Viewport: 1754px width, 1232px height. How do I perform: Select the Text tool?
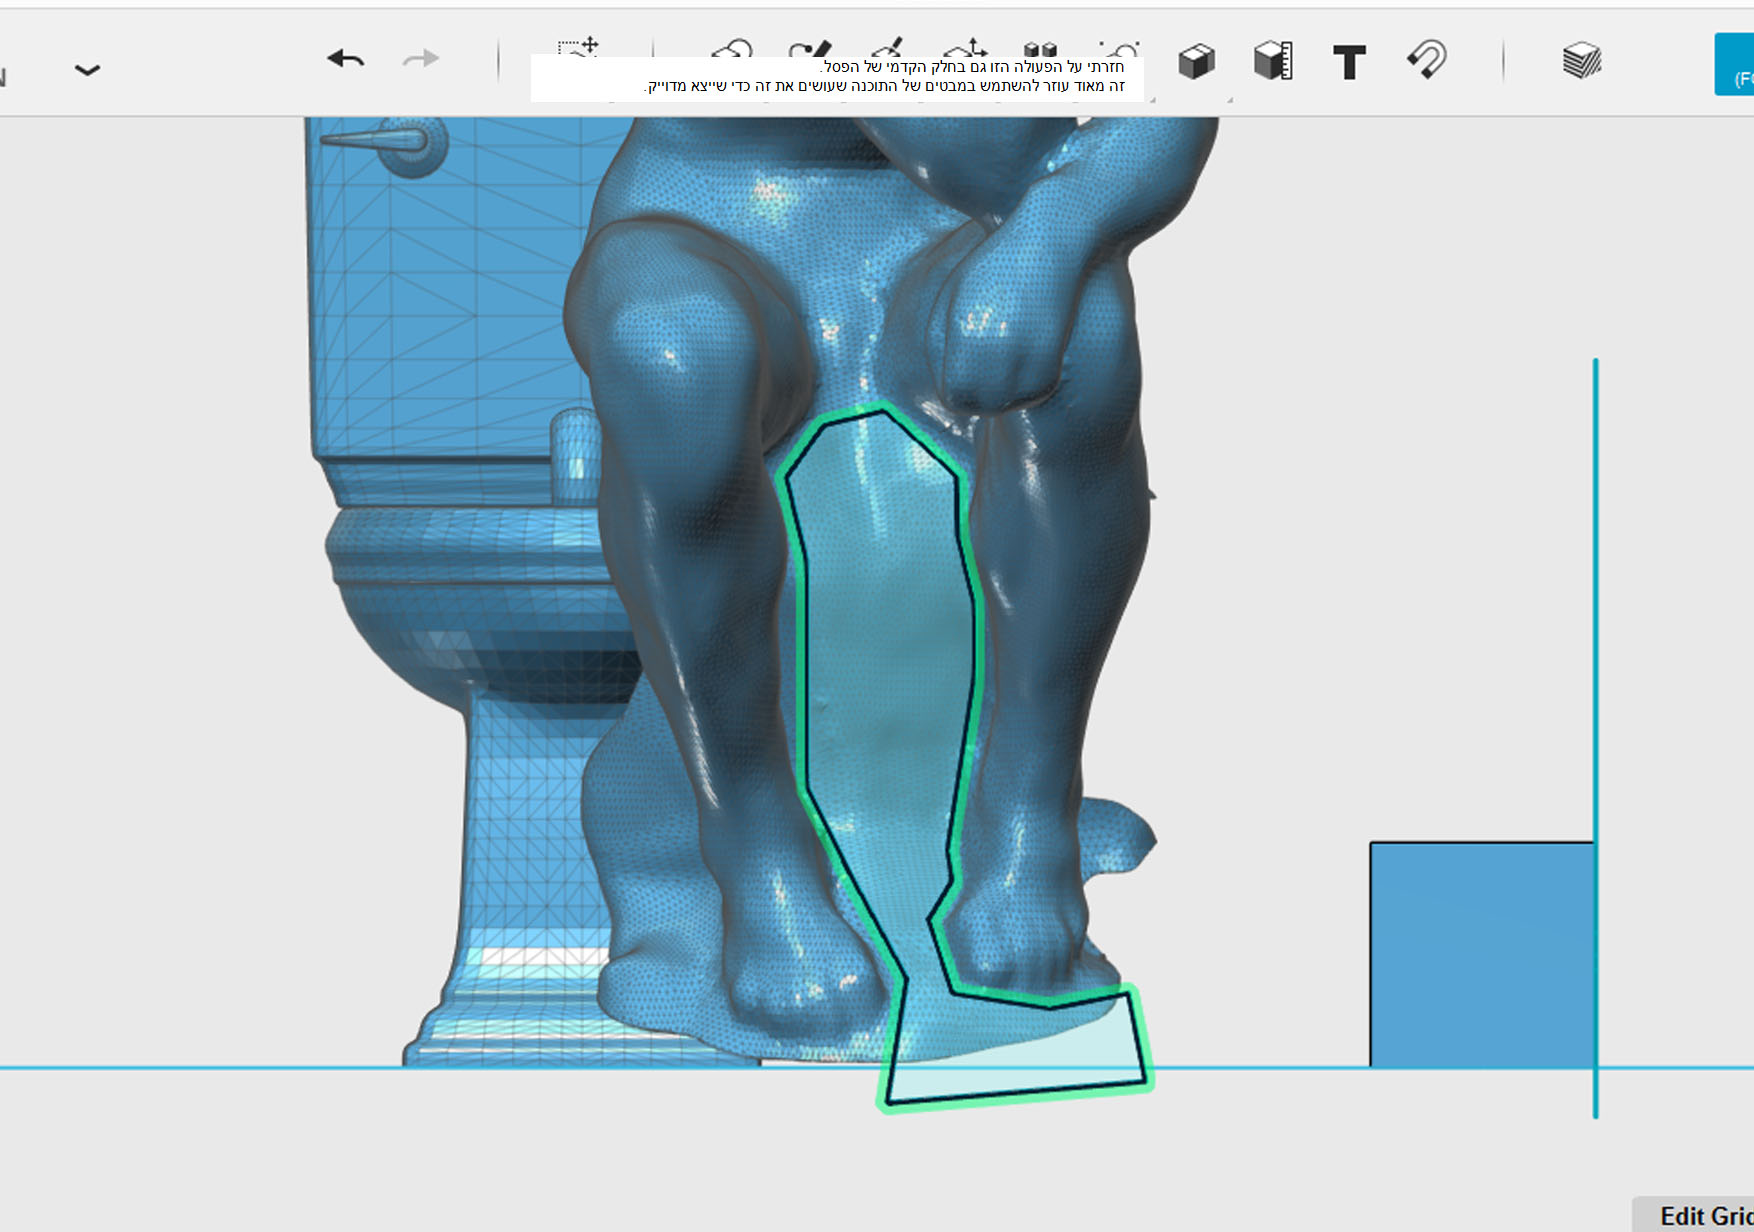click(x=1349, y=62)
